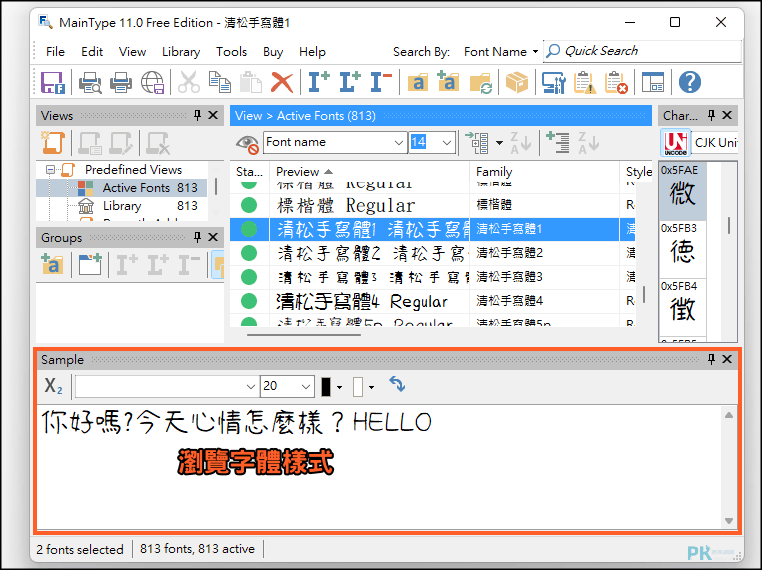Click the Sample text scrollbar down arrow

(728, 520)
